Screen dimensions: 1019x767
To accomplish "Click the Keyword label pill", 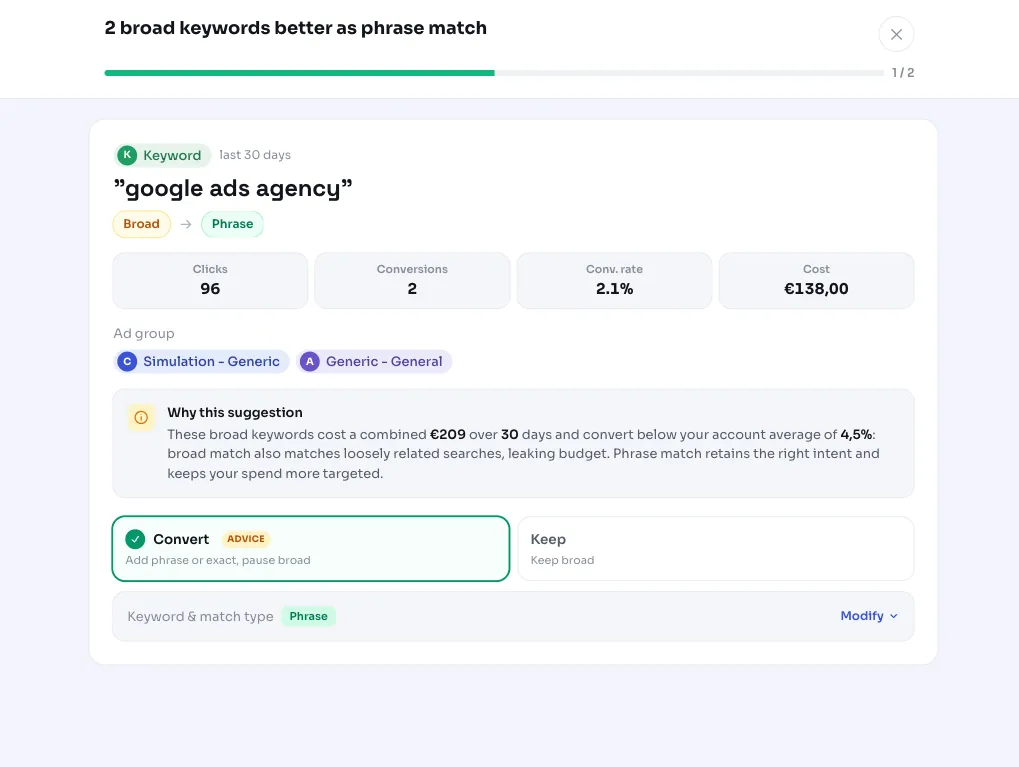I will 162,155.
